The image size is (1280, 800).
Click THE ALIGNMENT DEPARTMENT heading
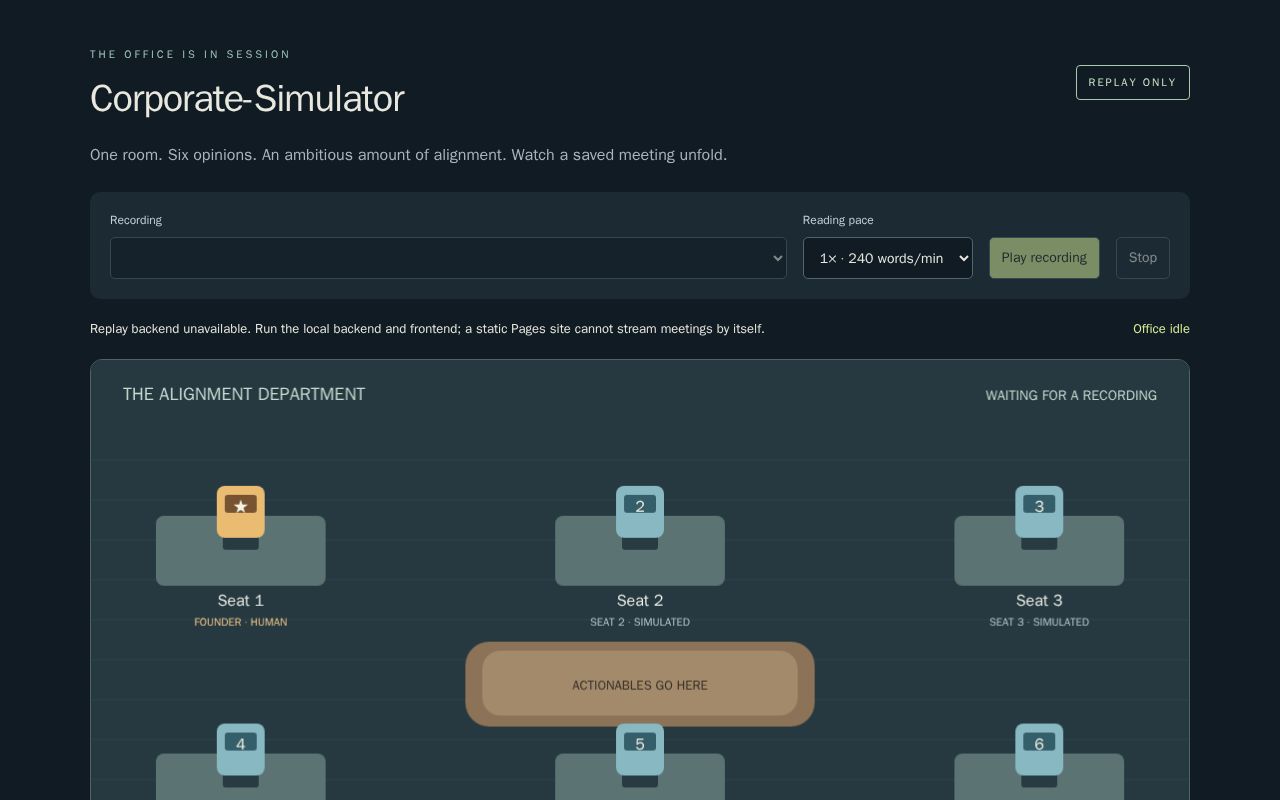coord(244,394)
